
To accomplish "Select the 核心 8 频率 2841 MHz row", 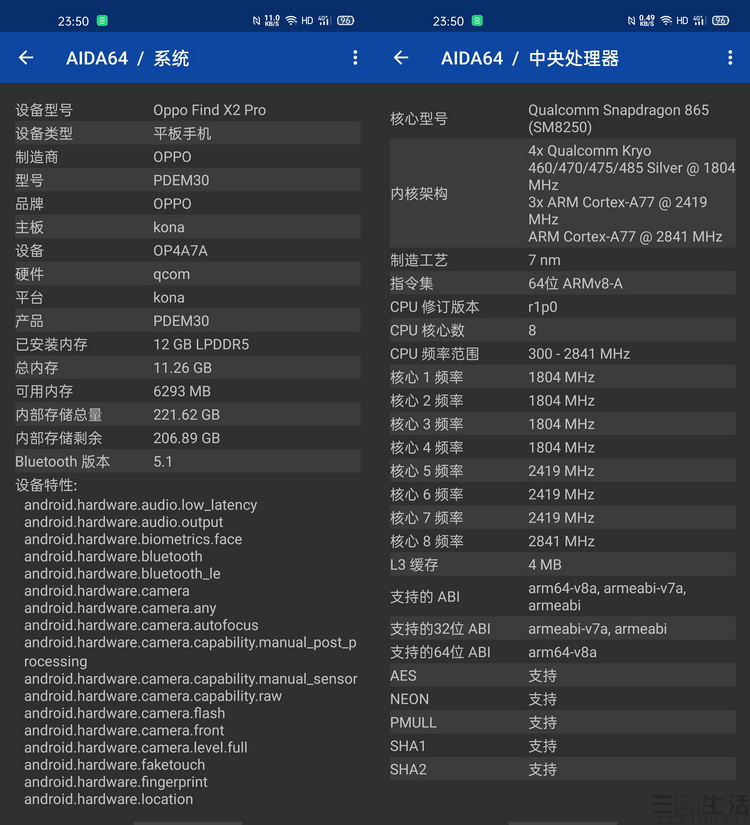I will click(x=563, y=541).
